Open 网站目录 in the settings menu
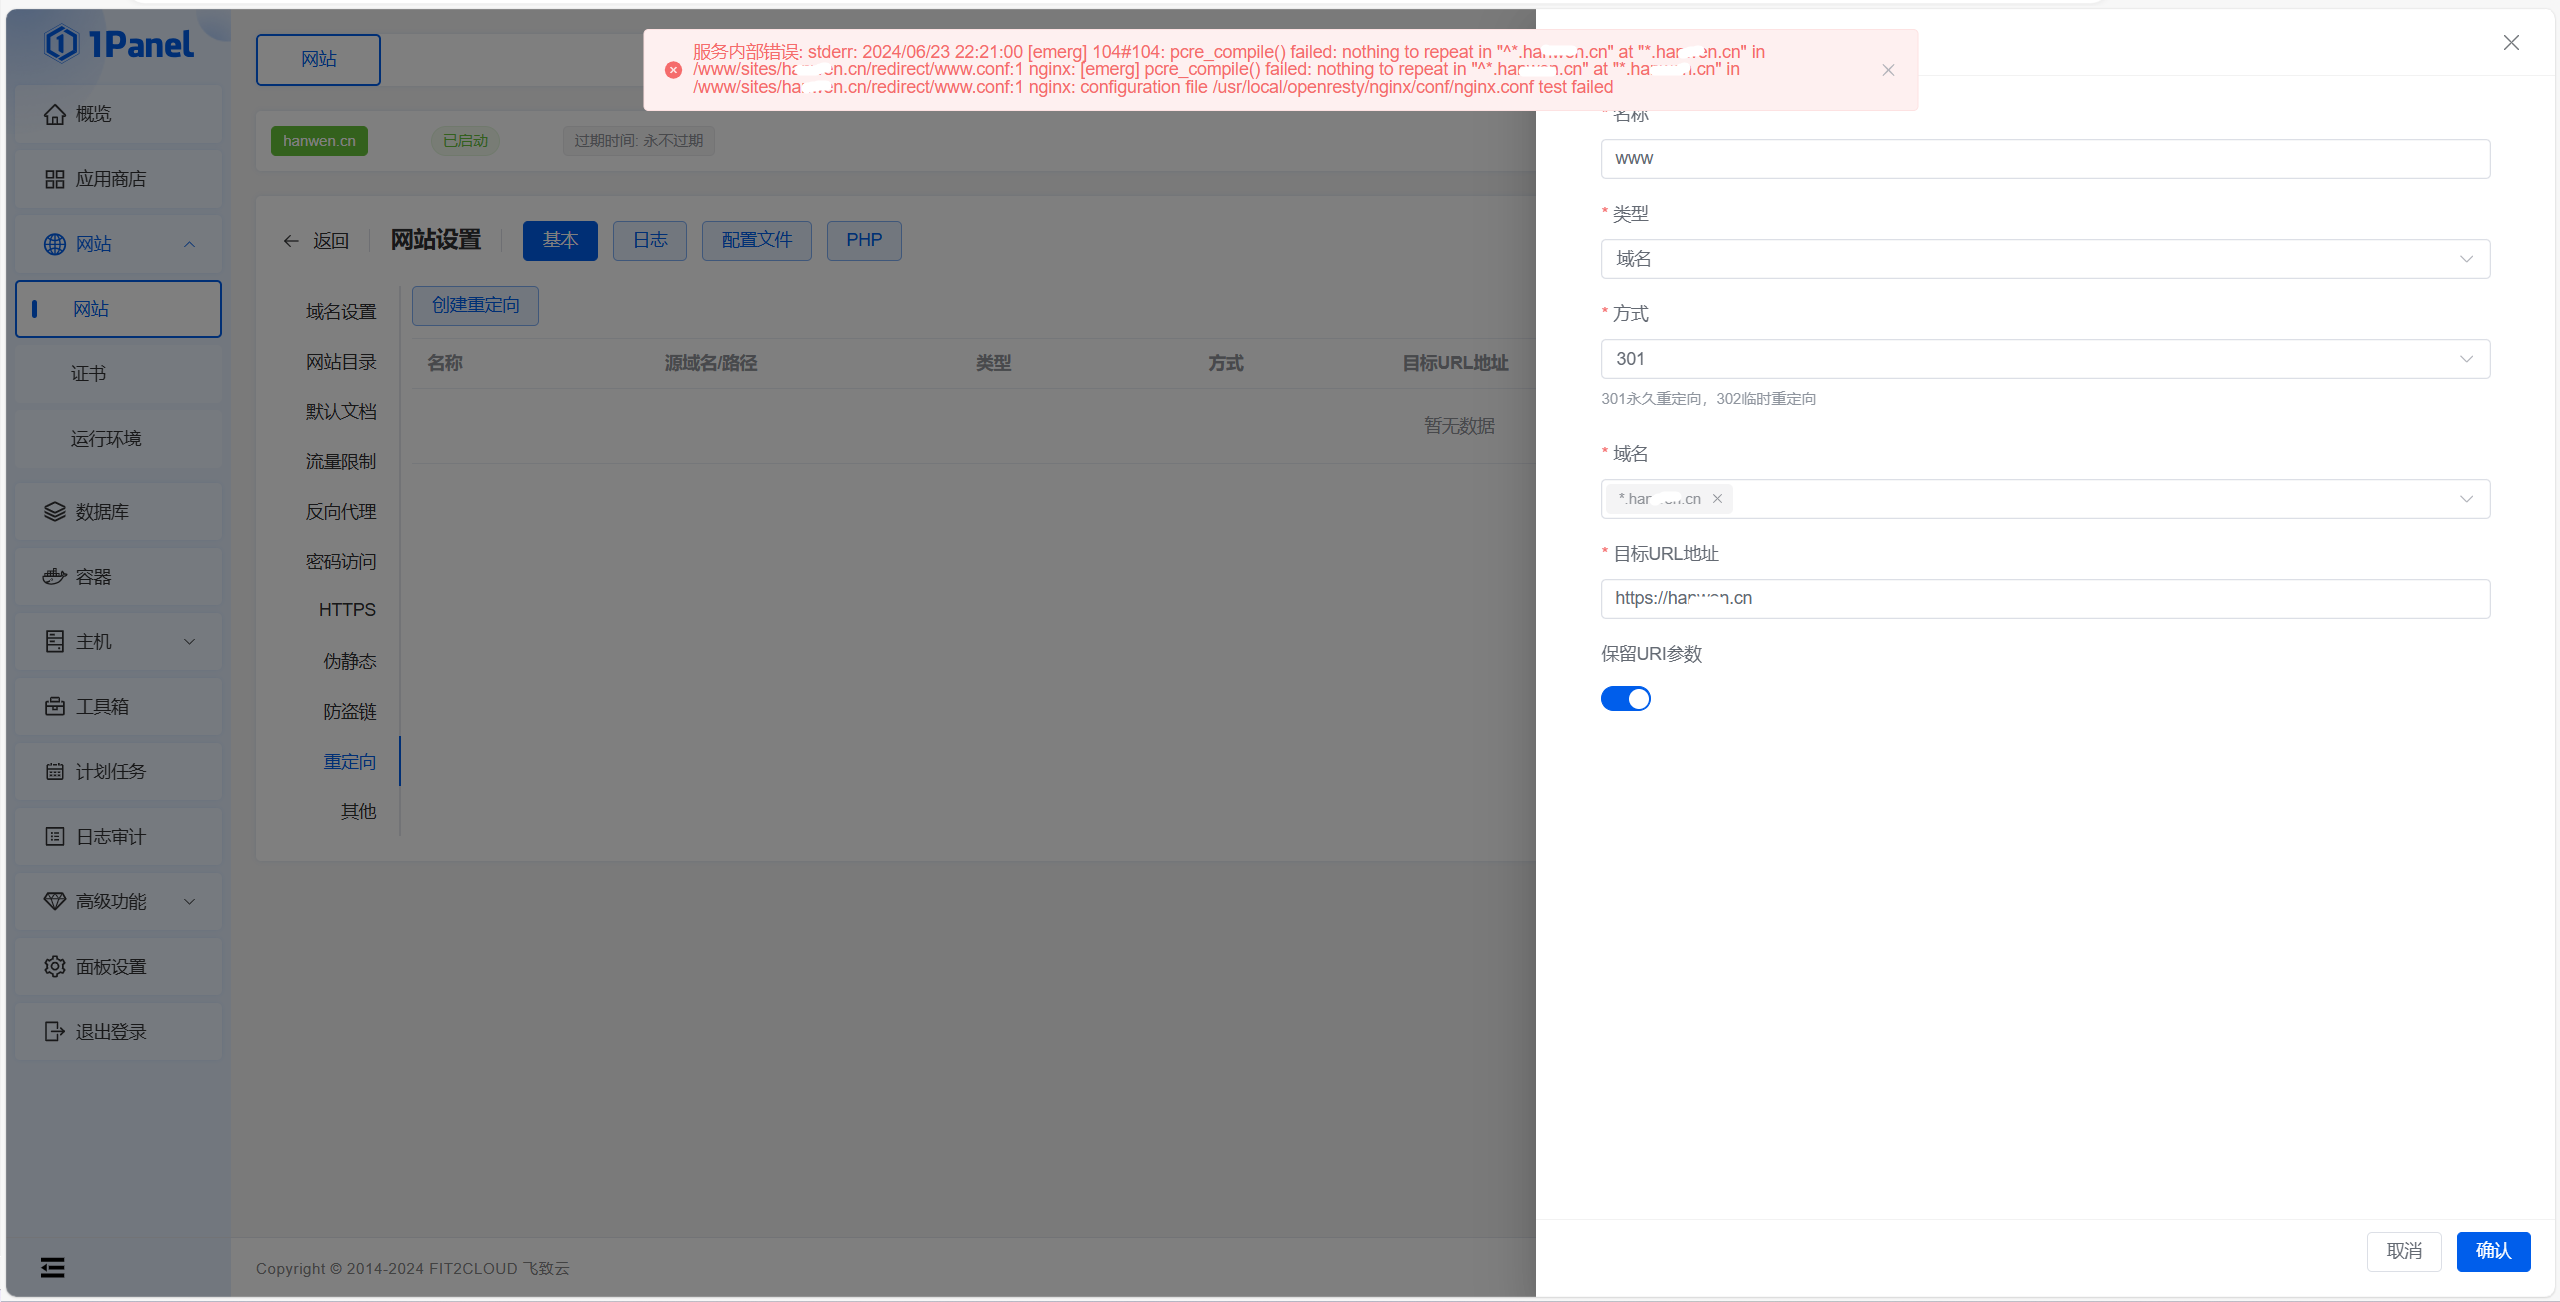Viewport: 2560px width, 1302px height. (x=341, y=362)
